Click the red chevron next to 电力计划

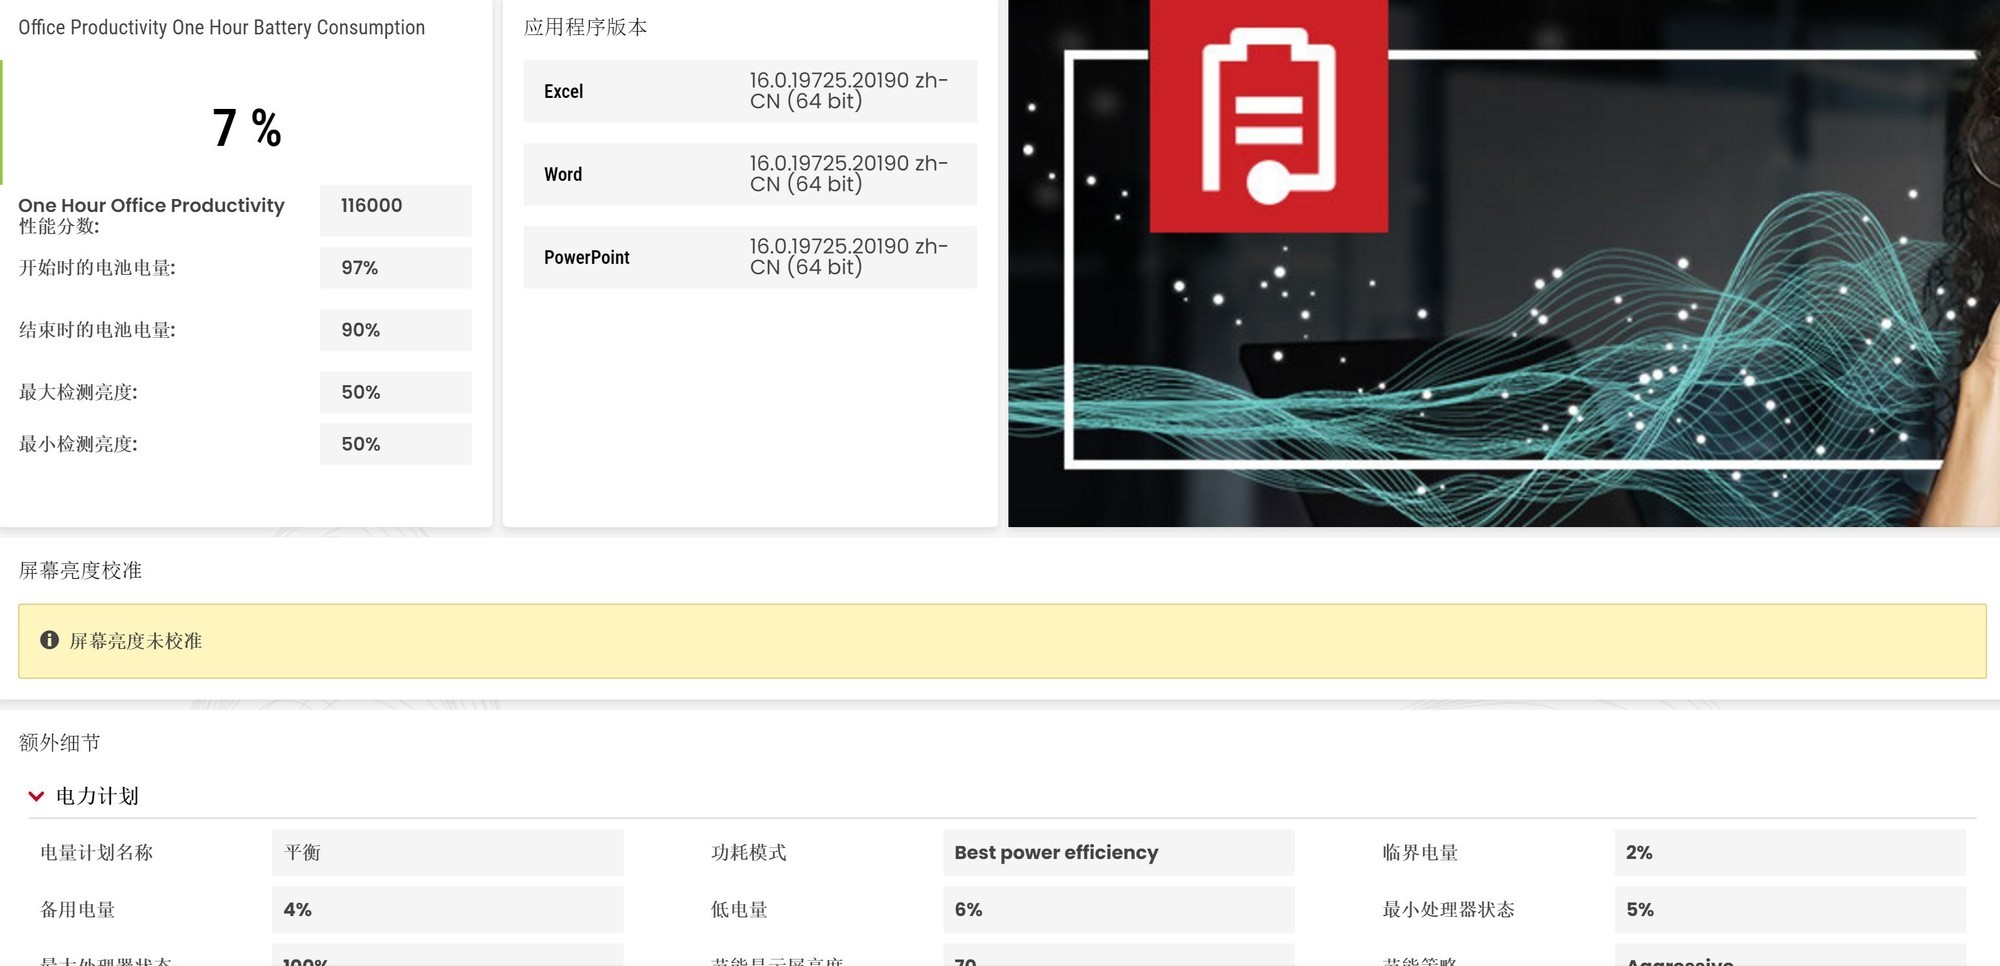35,795
